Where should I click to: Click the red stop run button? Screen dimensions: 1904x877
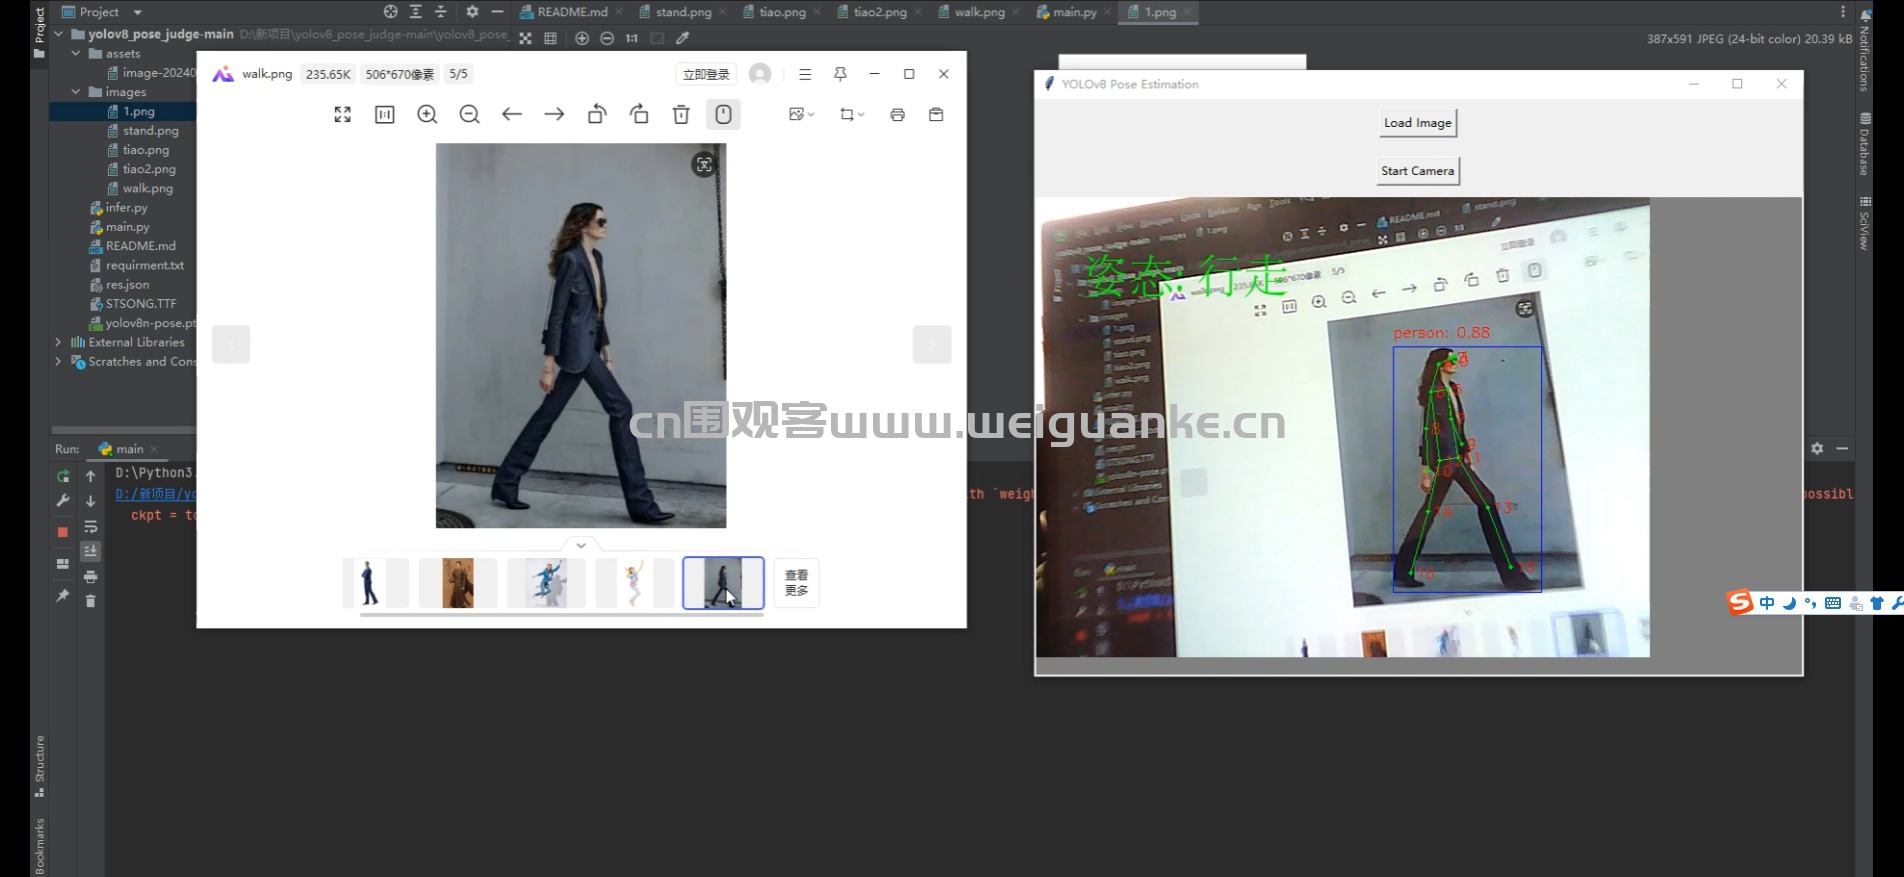[x=63, y=531]
